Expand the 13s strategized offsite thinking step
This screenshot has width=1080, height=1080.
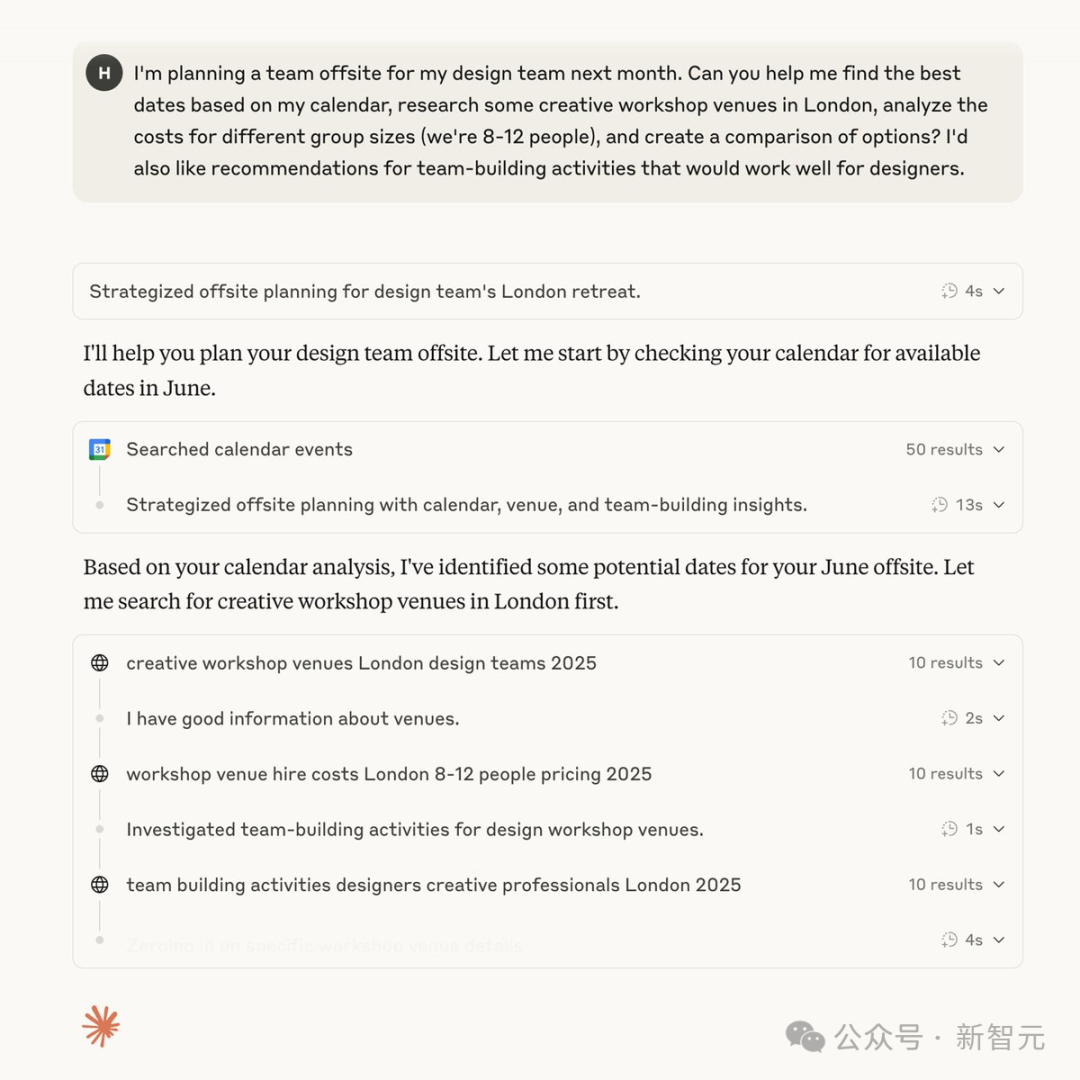(999, 505)
